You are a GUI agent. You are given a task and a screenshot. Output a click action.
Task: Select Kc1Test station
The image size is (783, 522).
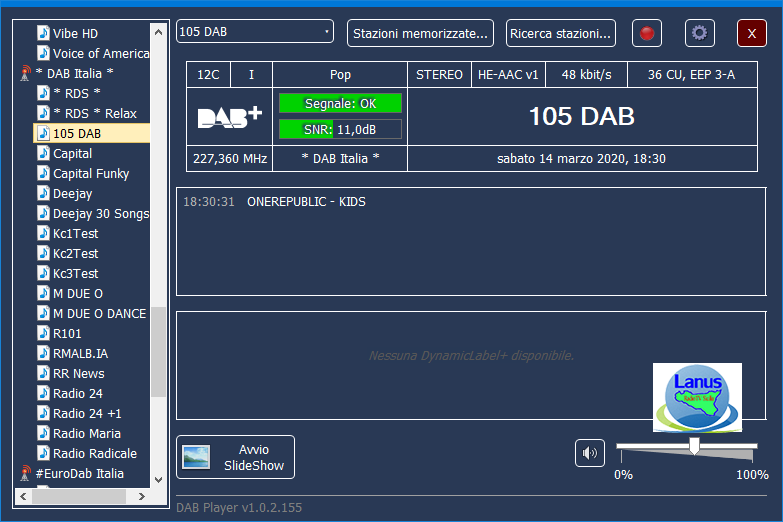pos(75,233)
